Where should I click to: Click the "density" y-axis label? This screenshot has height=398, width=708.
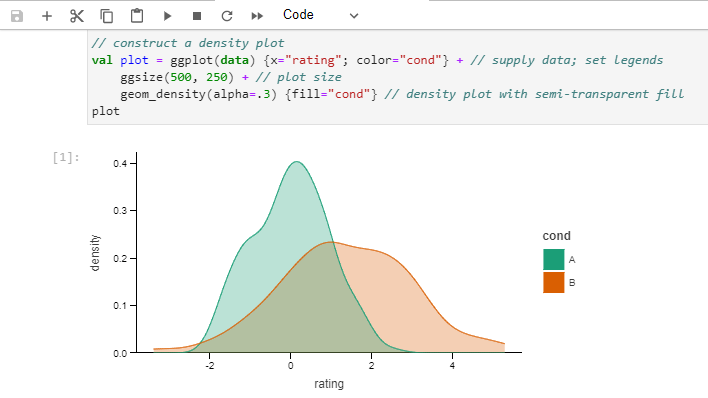(x=94, y=253)
